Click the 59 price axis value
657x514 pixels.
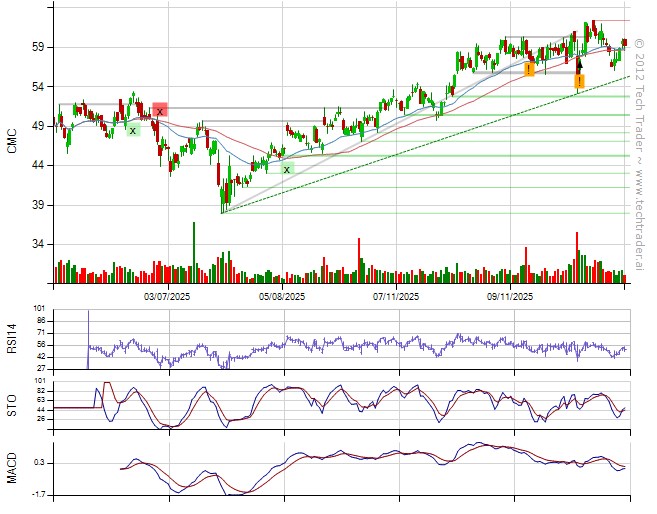tap(38, 47)
